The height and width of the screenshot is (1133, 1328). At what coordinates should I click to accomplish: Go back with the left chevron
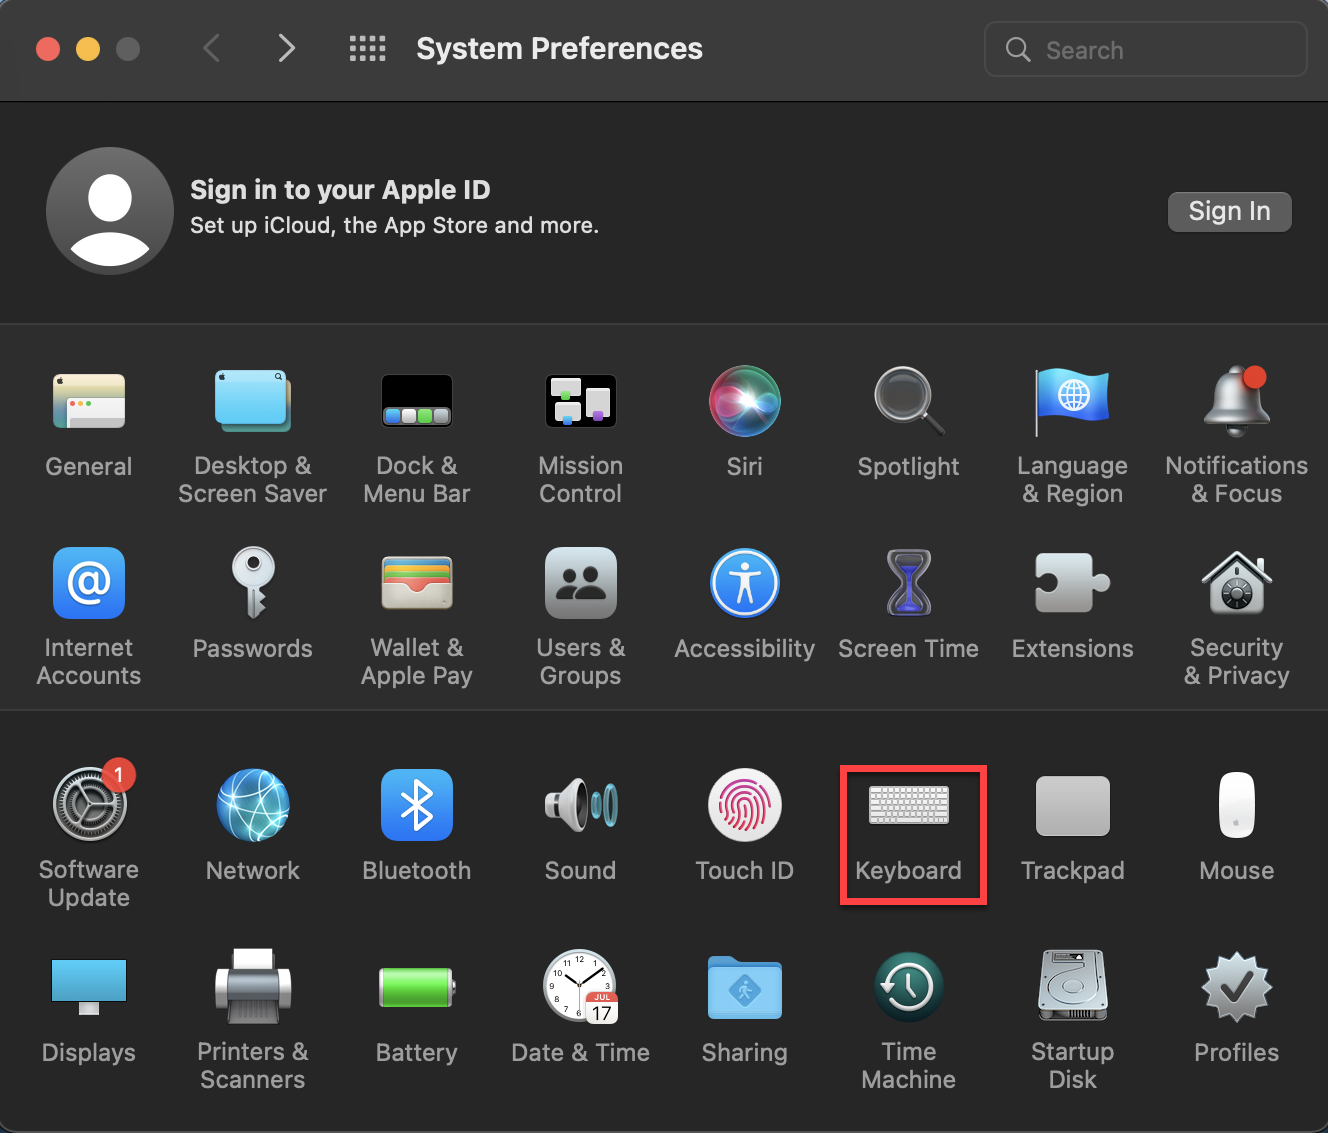(211, 48)
